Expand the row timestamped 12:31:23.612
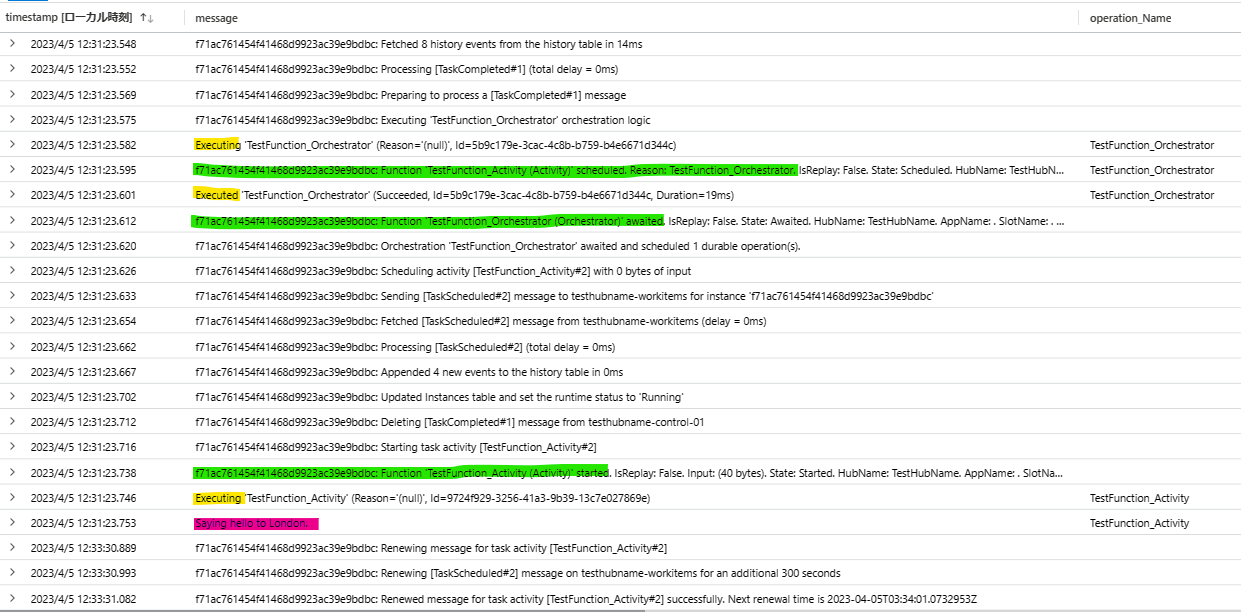The width and height of the screenshot is (1241, 612). pos(12,220)
